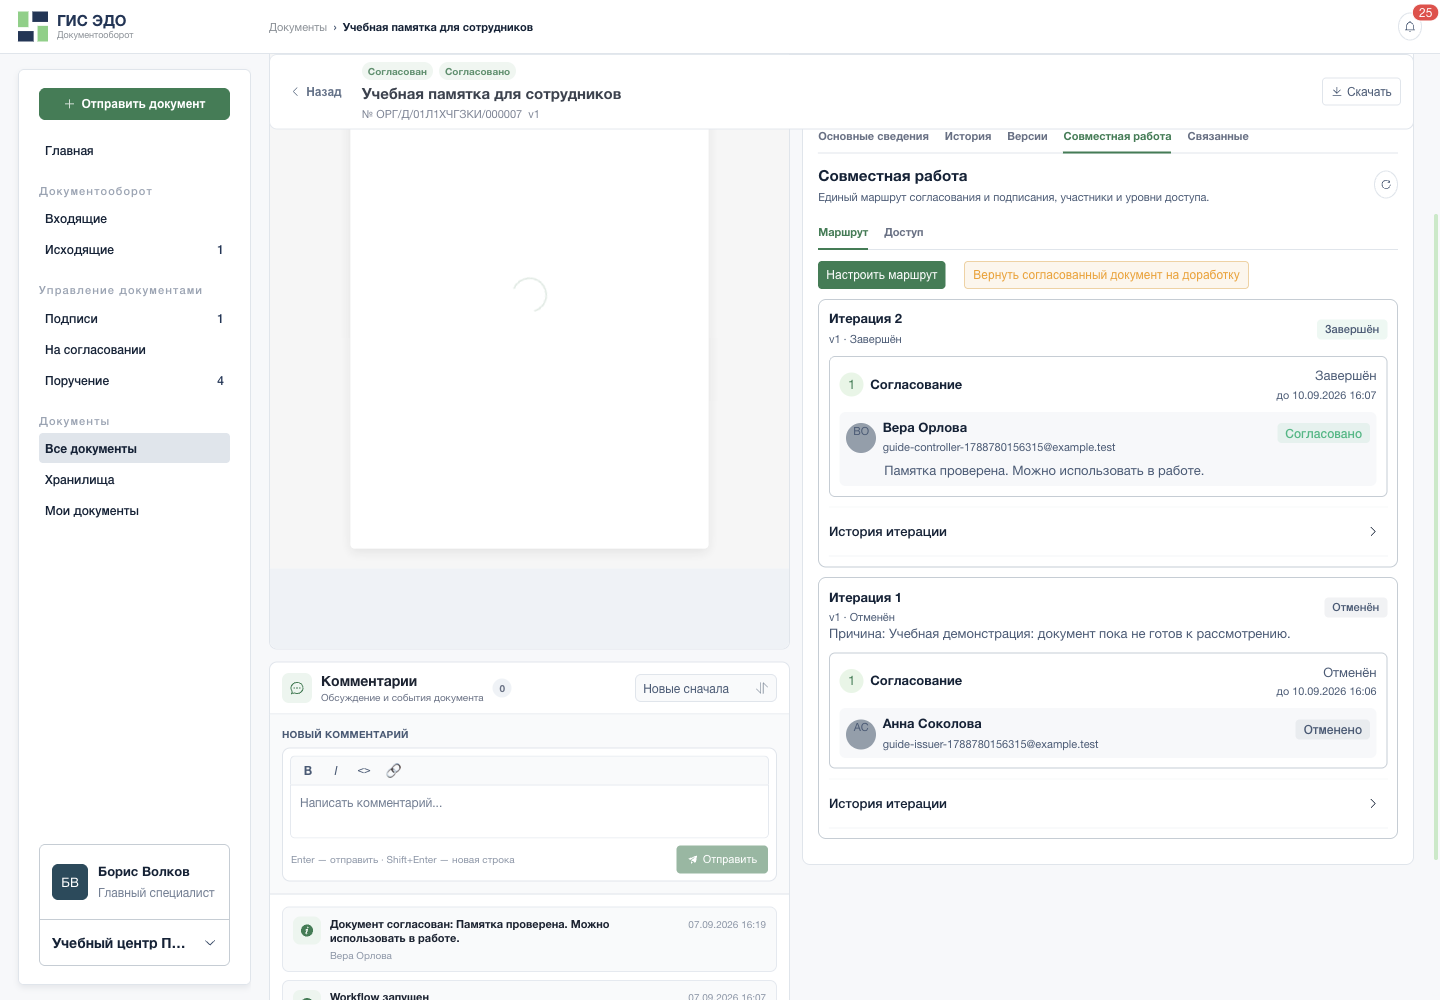
Task: Open Мои документы in sidebar
Action: point(134,511)
